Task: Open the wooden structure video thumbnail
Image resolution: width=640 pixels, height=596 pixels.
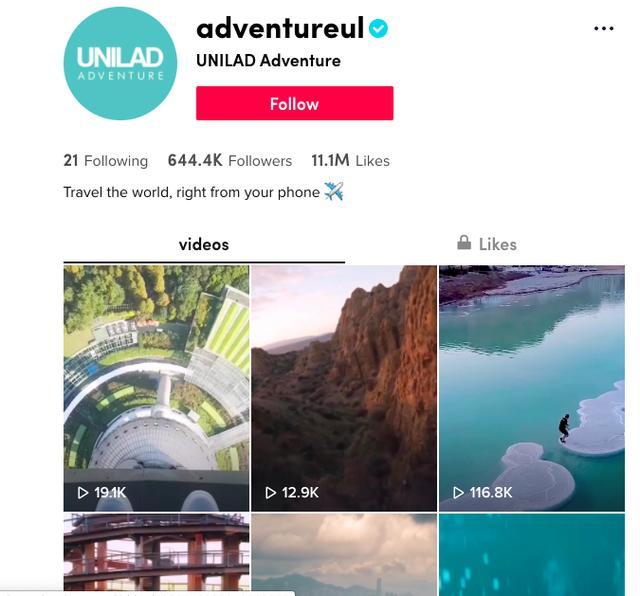Action: pos(156,552)
